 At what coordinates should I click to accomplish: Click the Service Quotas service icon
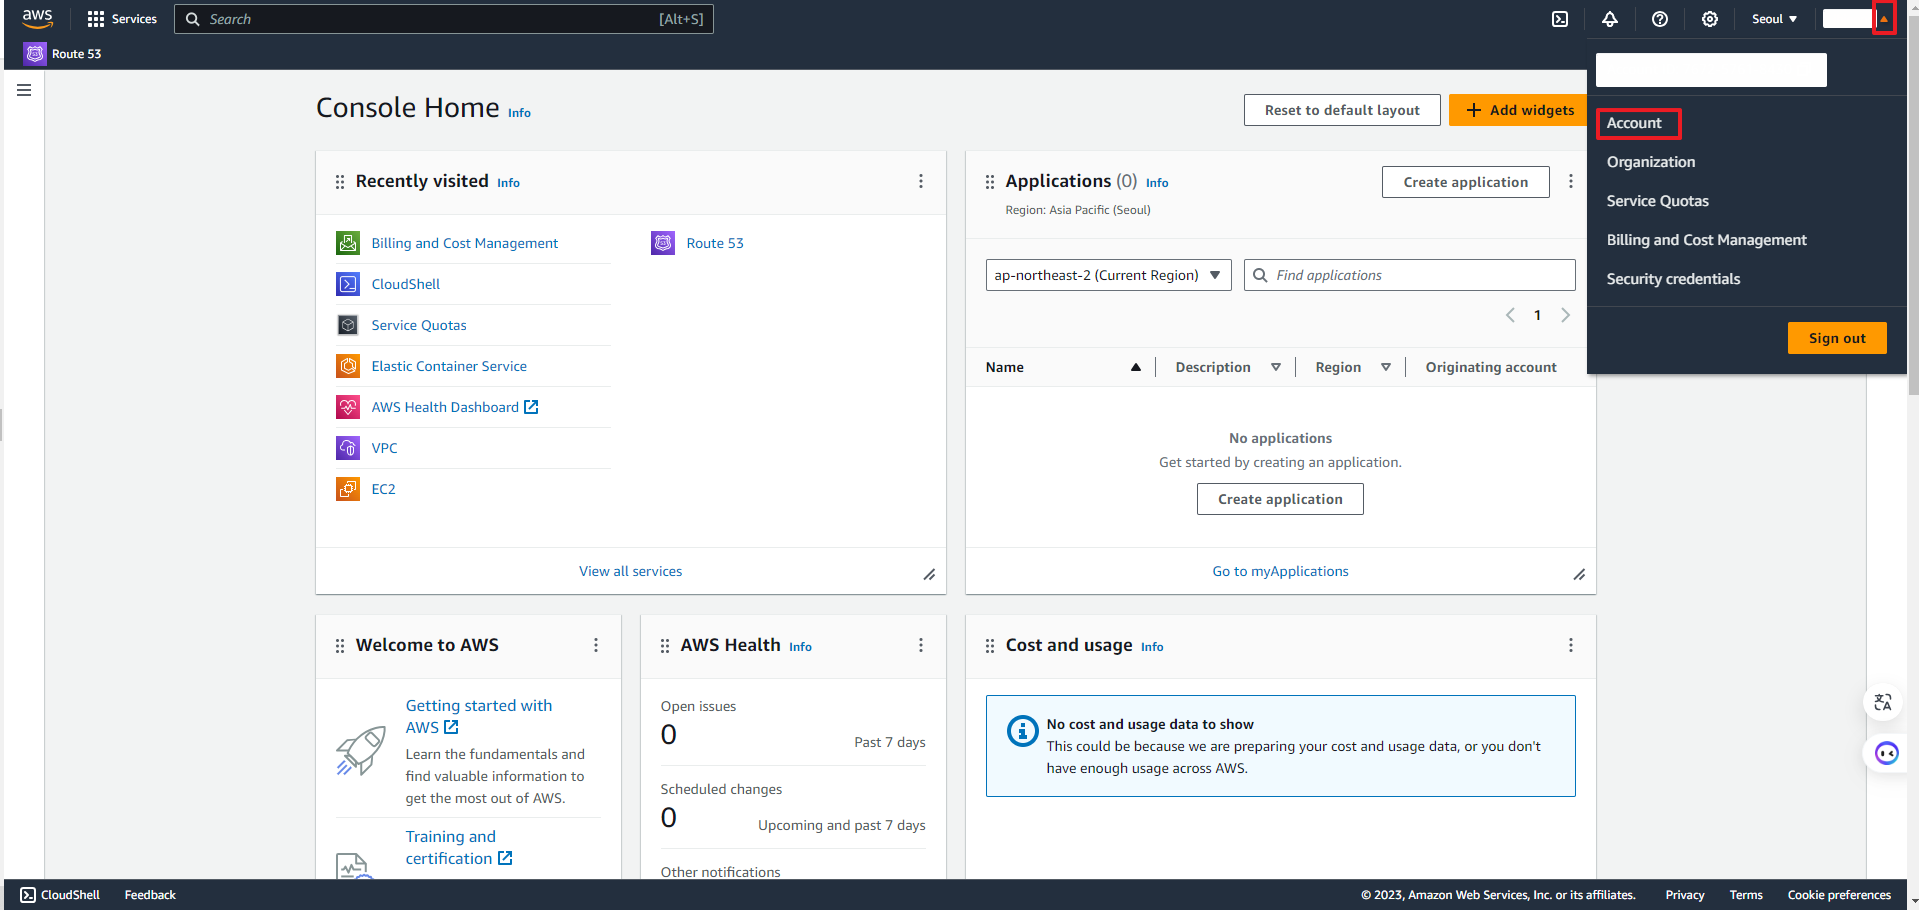point(348,325)
